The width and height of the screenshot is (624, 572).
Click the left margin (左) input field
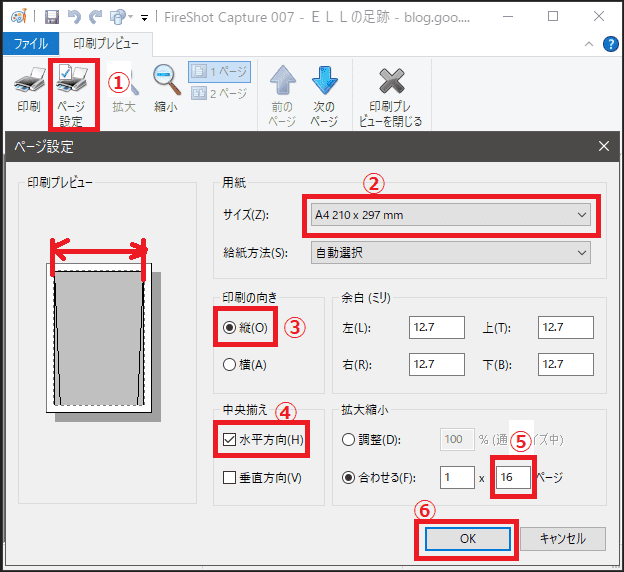click(x=436, y=328)
